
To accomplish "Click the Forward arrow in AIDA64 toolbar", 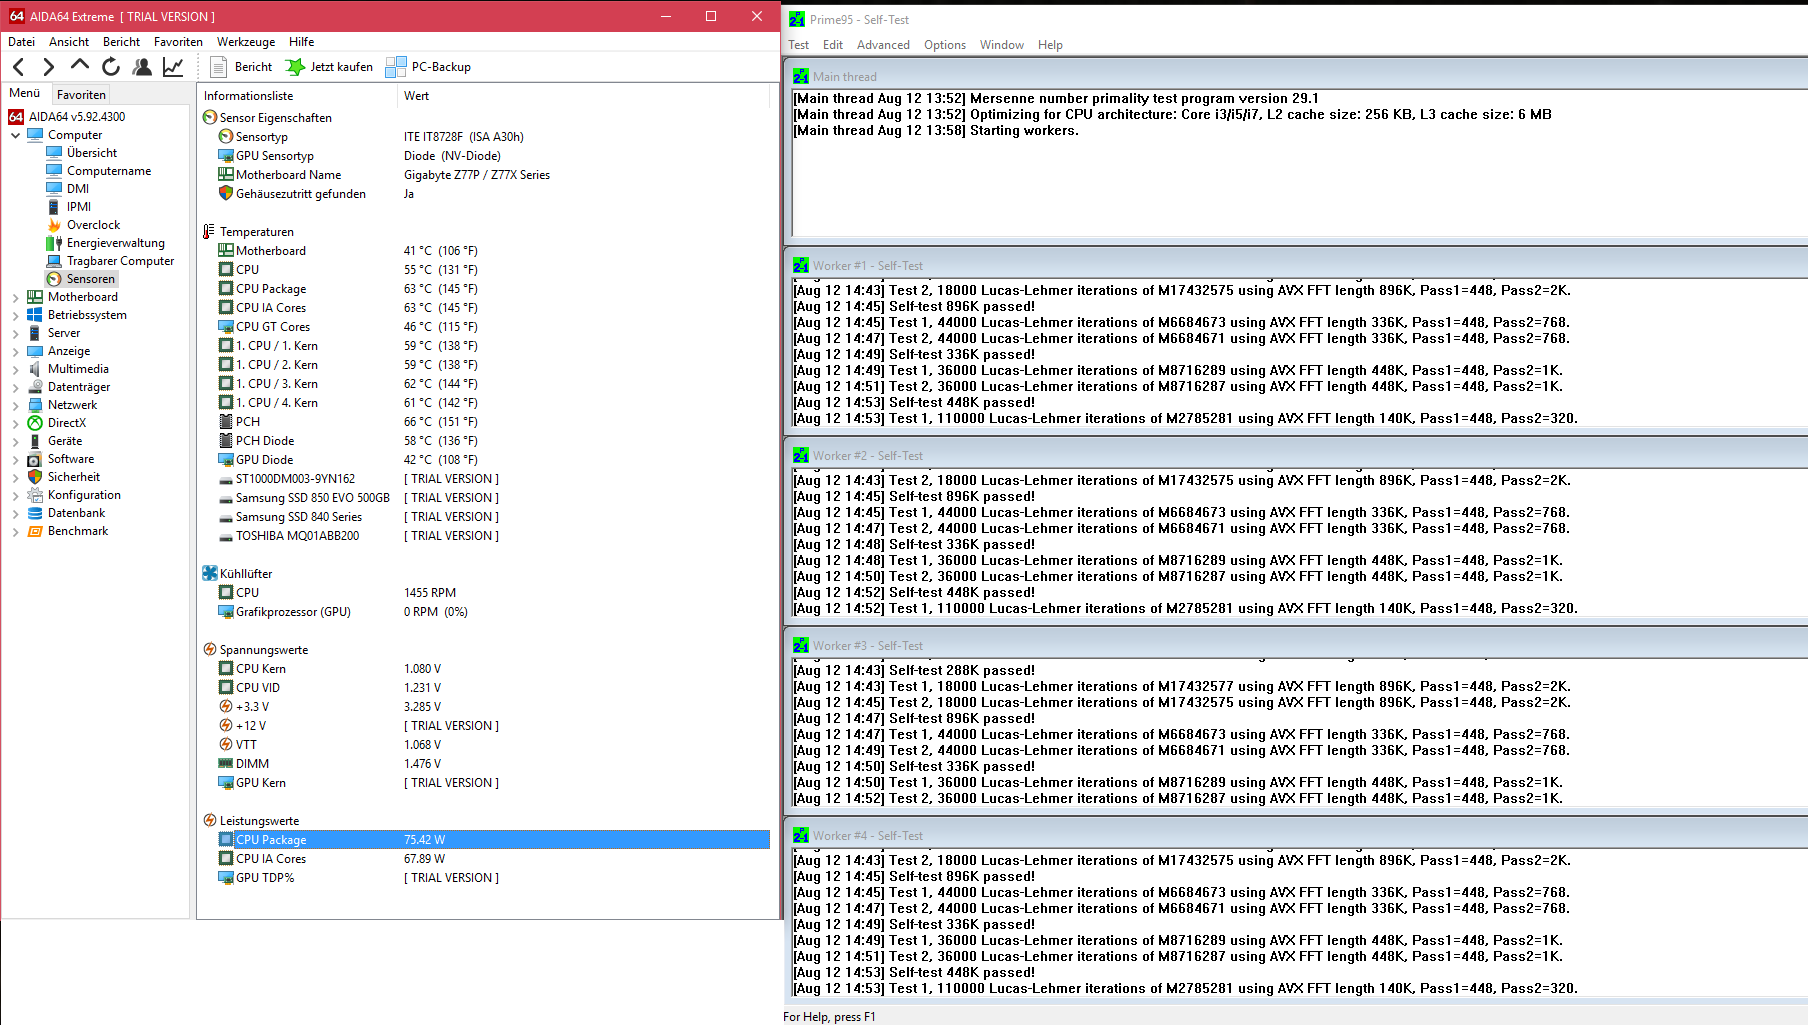I will (x=48, y=67).
